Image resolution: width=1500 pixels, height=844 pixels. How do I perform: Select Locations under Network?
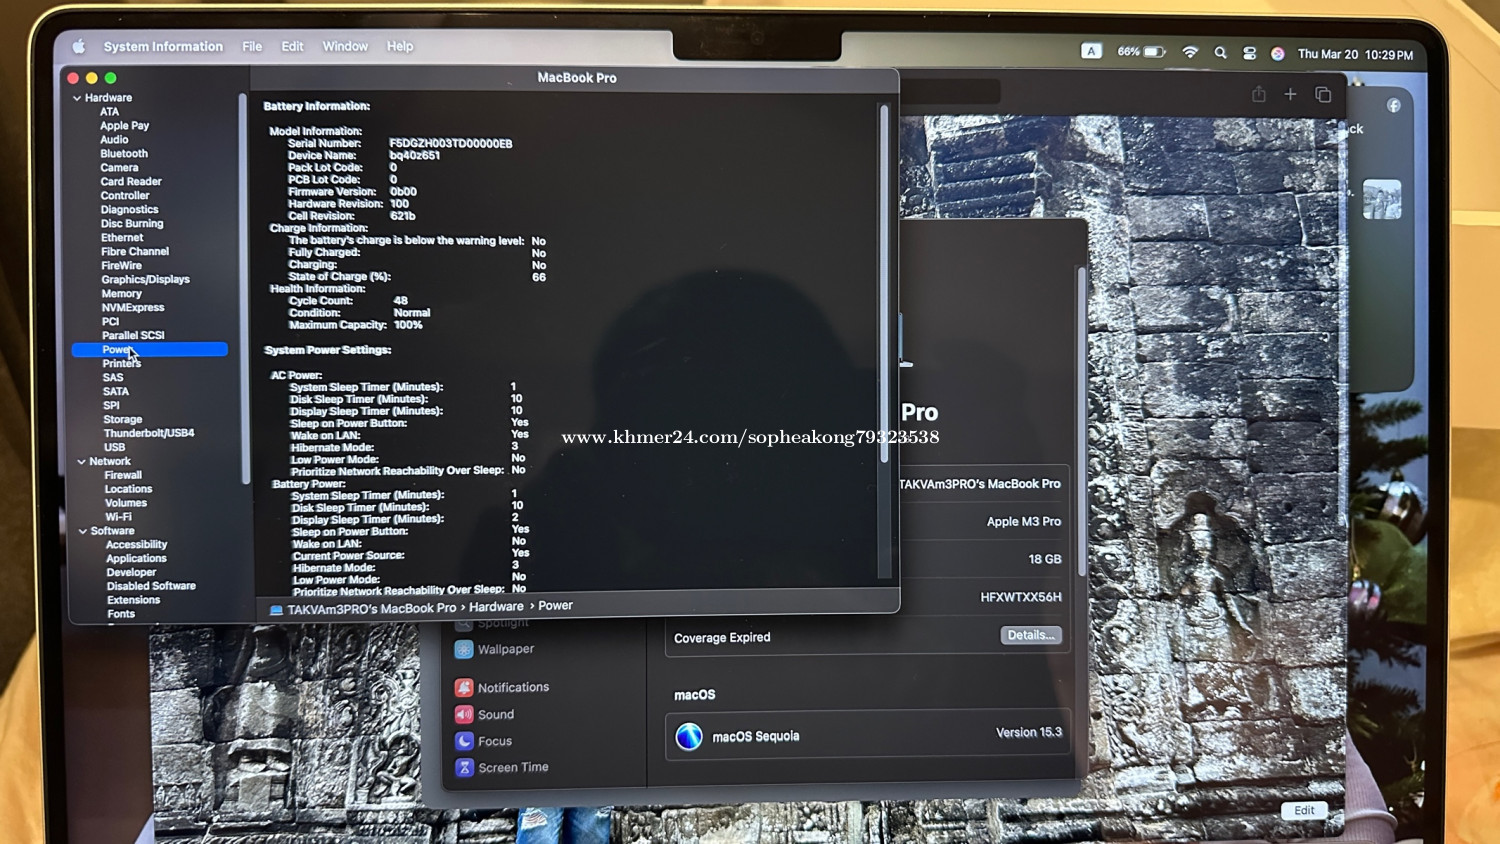pyautogui.click(x=128, y=490)
